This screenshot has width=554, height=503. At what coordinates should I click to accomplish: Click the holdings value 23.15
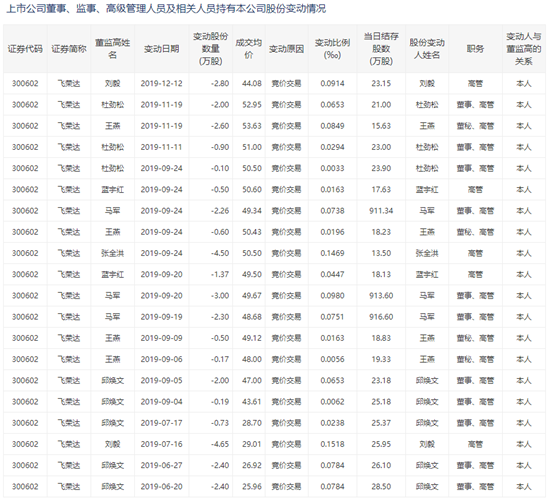point(381,84)
